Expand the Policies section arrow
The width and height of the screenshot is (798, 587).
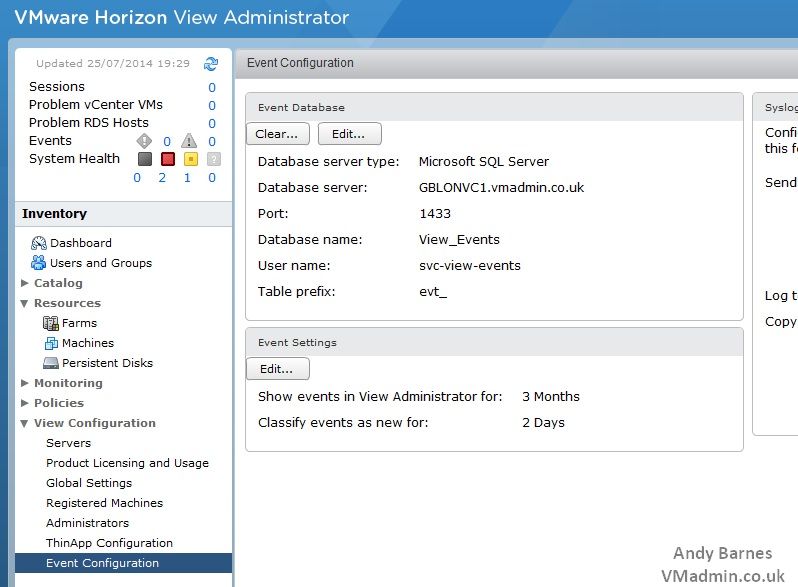pos(24,403)
